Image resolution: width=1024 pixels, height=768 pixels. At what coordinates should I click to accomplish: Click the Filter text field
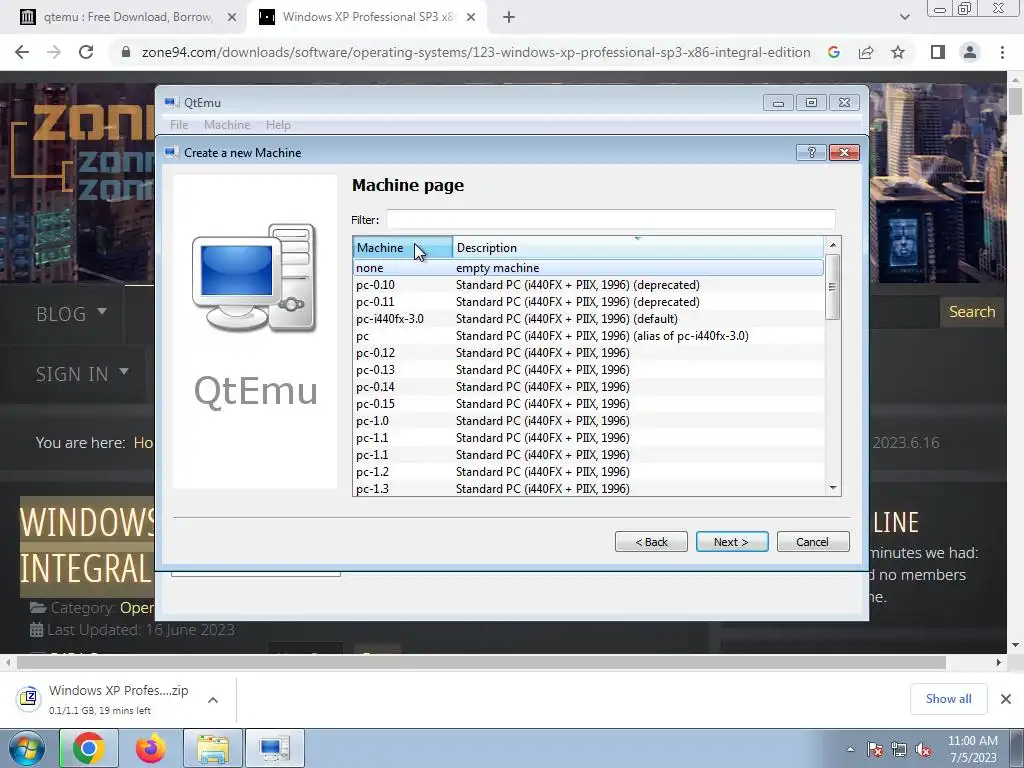611,219
